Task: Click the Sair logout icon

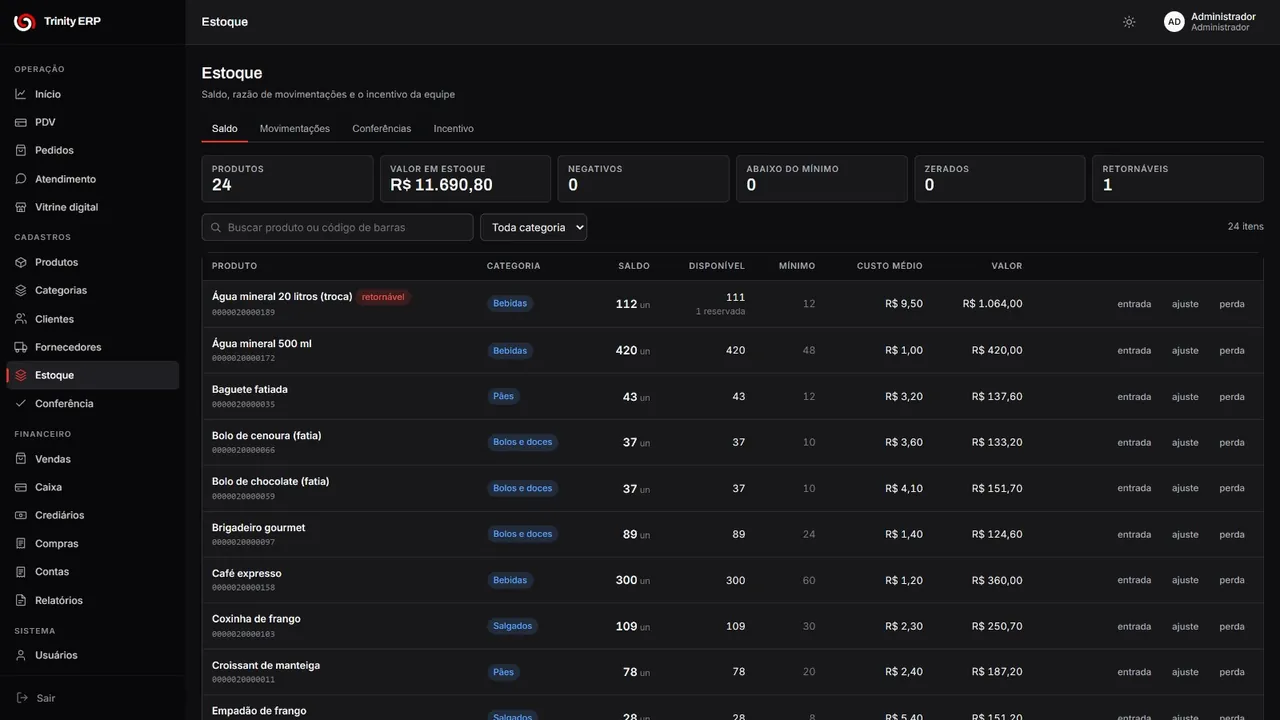Action: [x=22, y=698]
